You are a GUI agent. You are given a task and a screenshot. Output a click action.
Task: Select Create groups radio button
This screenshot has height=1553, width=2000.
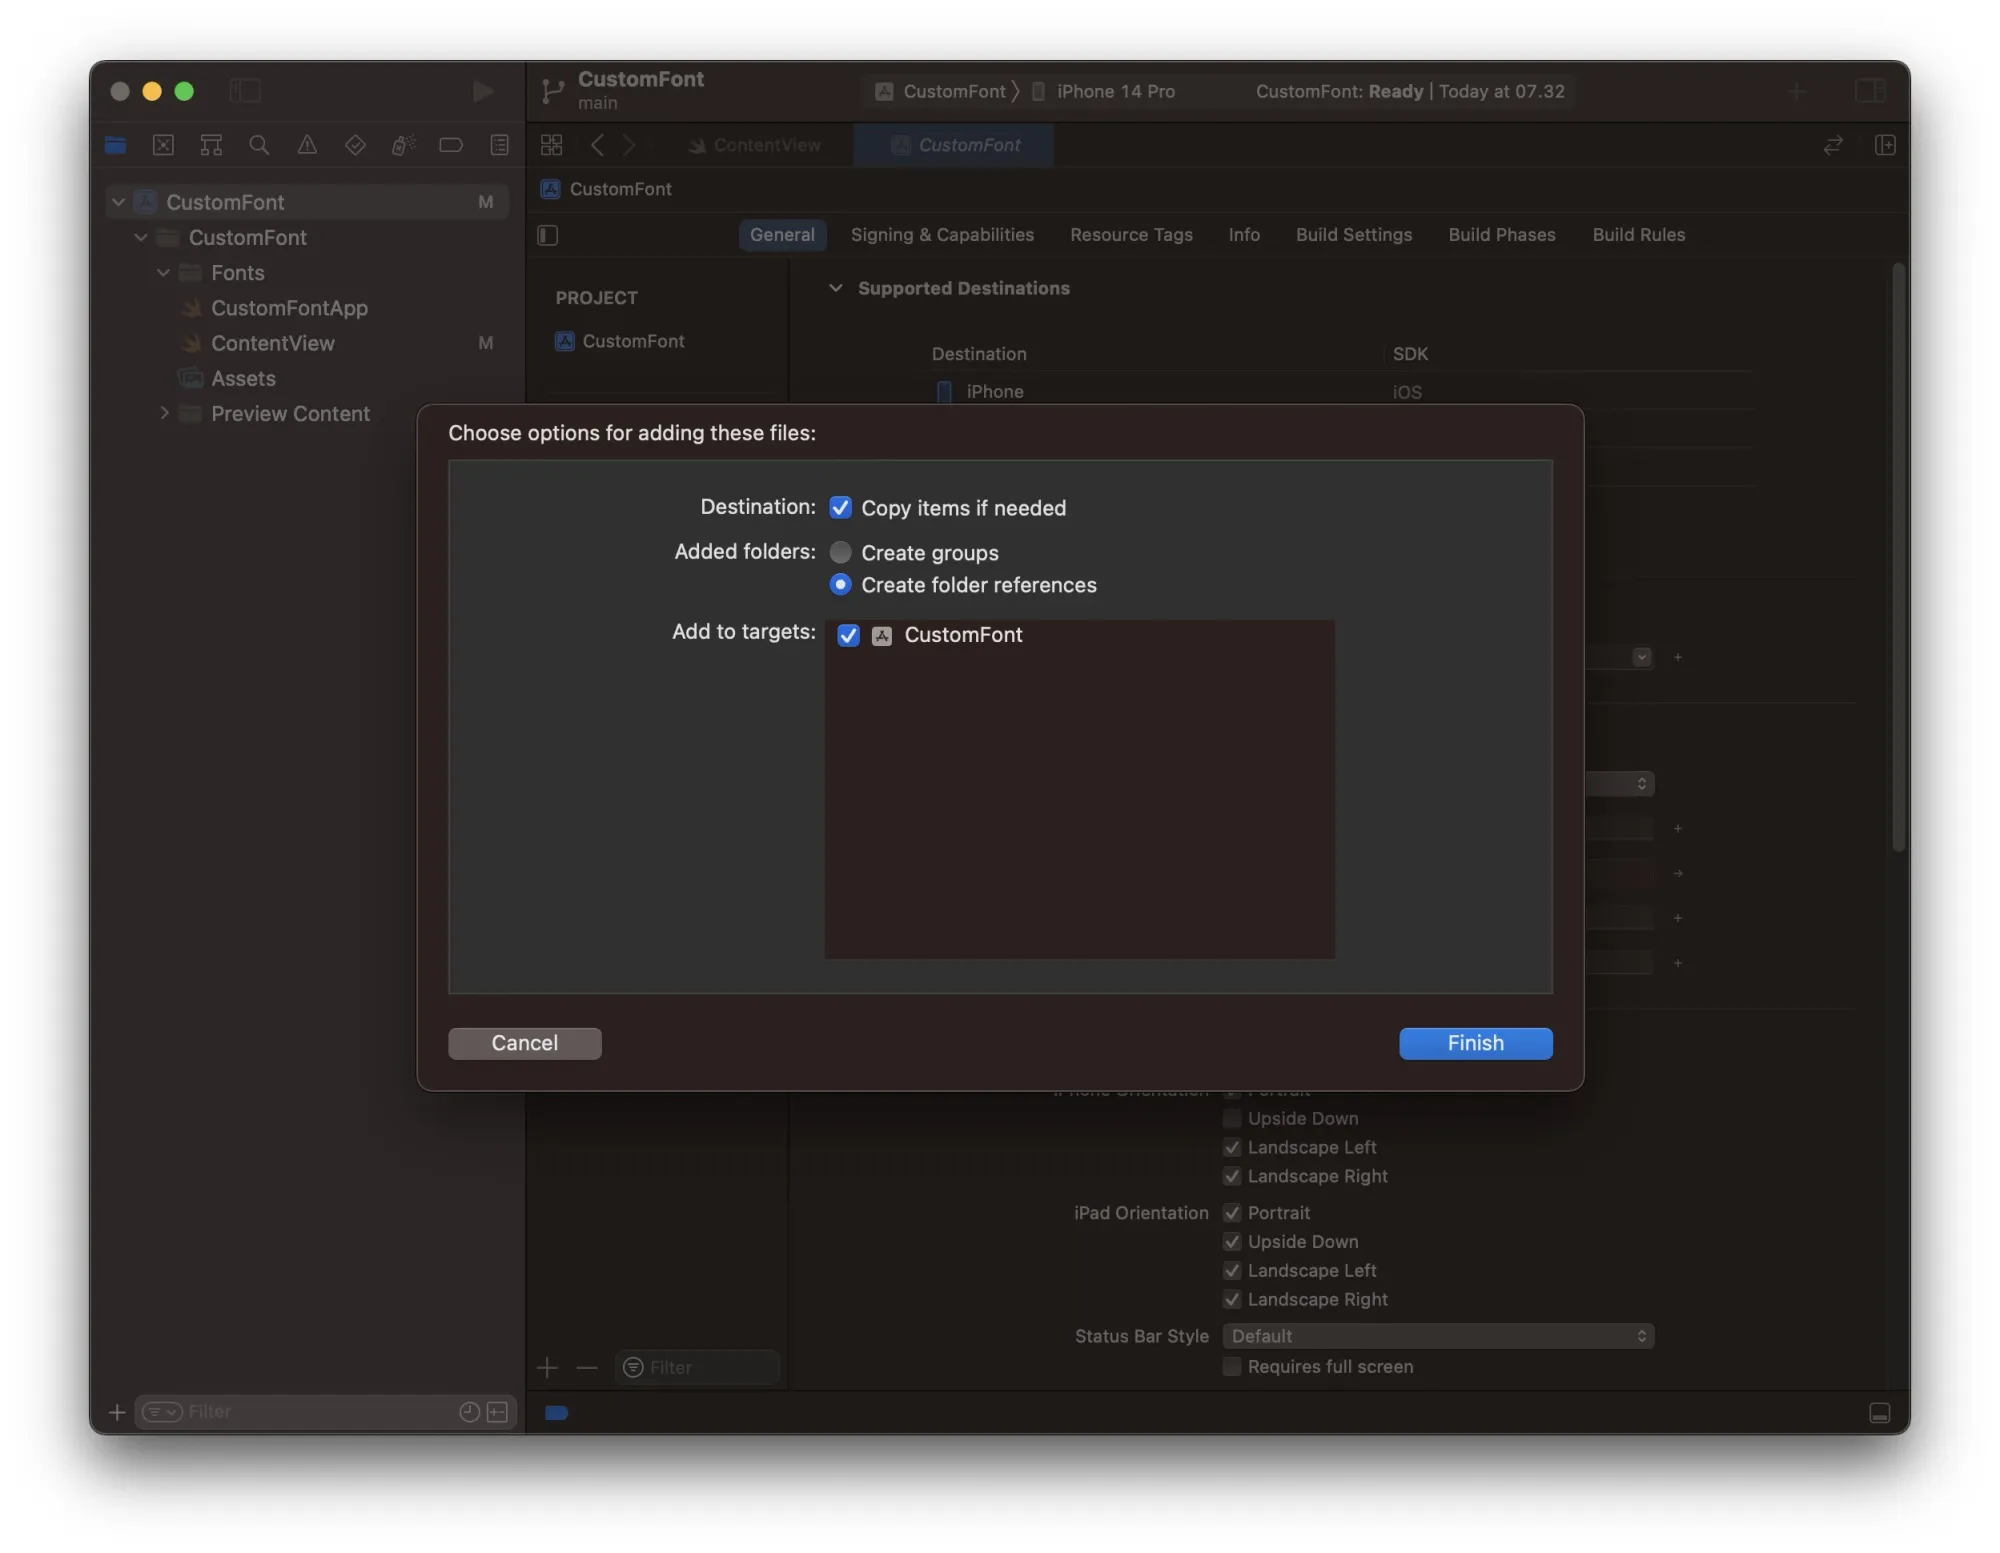coord(839,552)
